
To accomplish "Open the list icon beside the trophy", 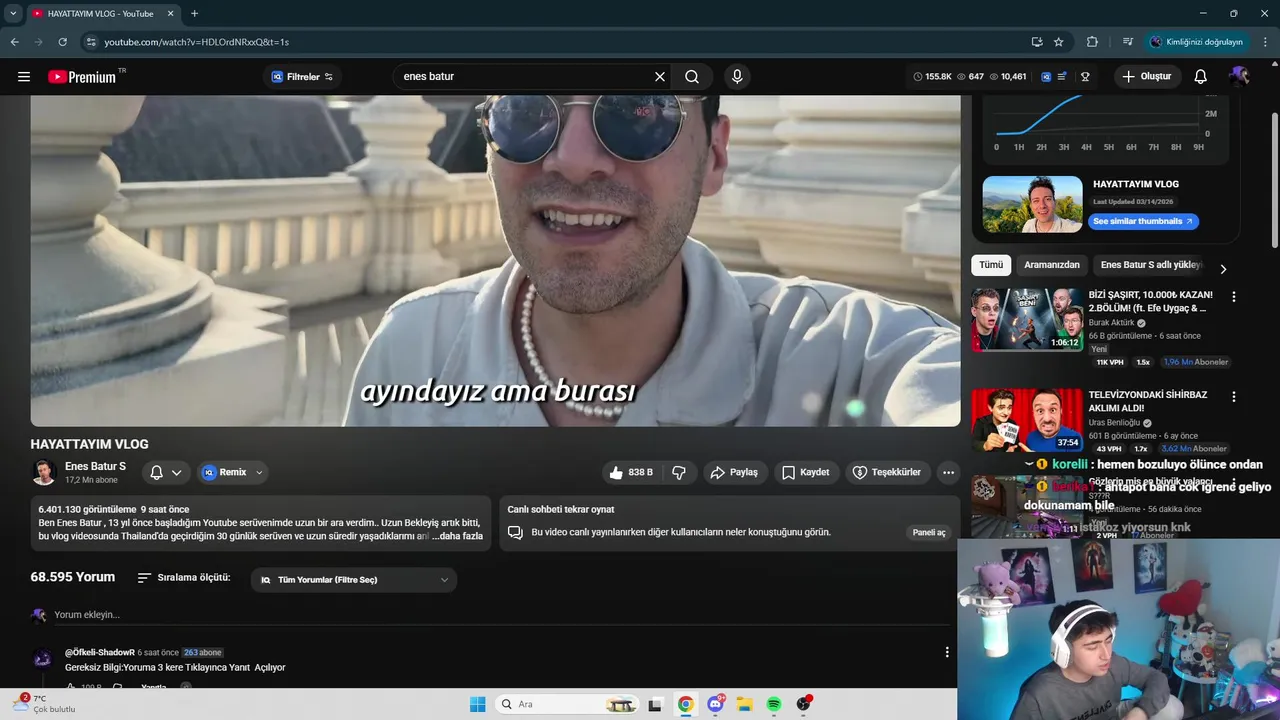I will click(x=1063, y=77).
